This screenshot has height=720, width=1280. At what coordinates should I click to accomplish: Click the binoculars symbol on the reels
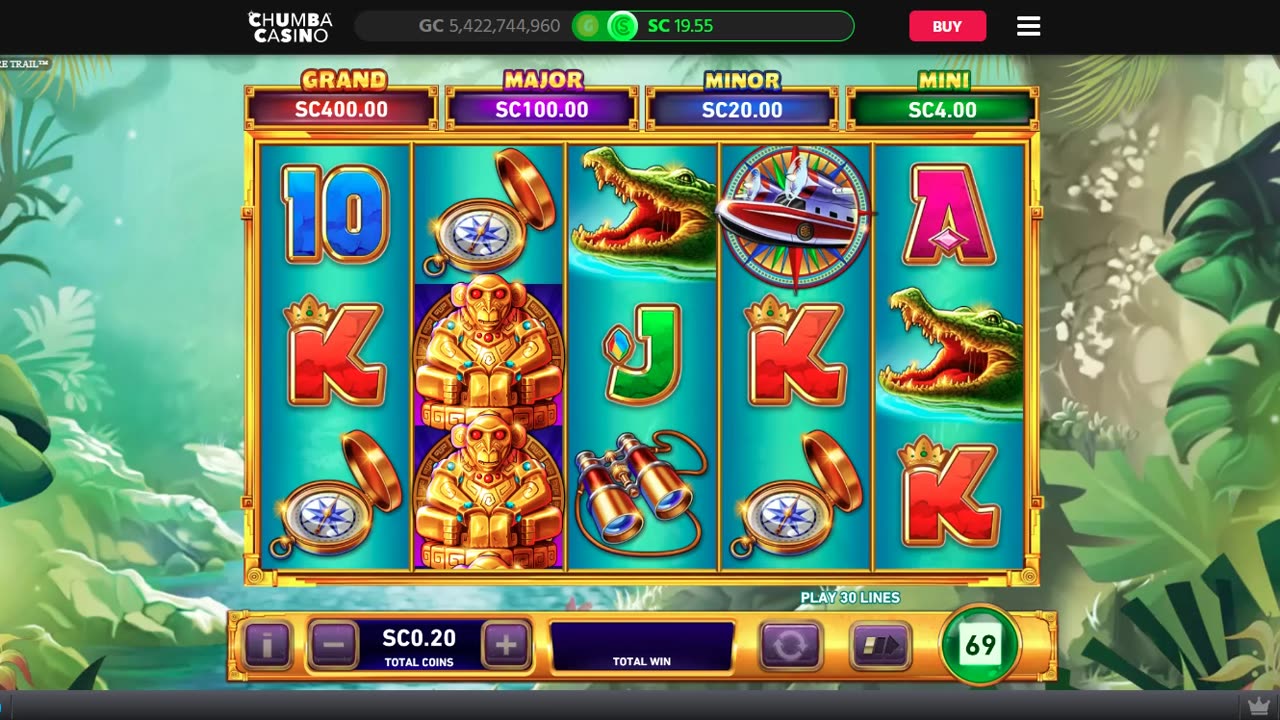coord(640,494)
